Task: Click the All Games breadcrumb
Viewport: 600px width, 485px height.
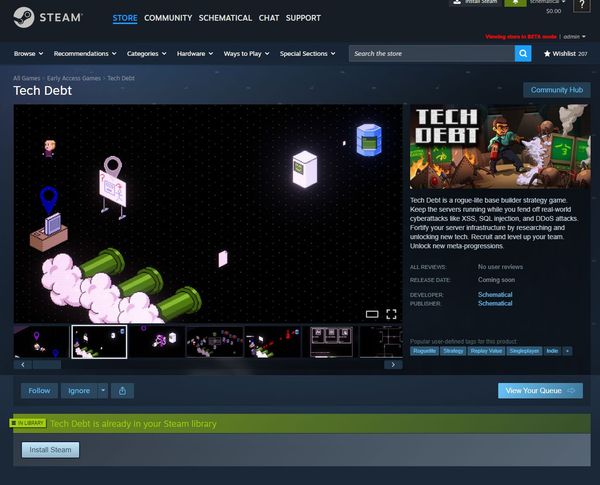Action: click(x=26, y=78)
